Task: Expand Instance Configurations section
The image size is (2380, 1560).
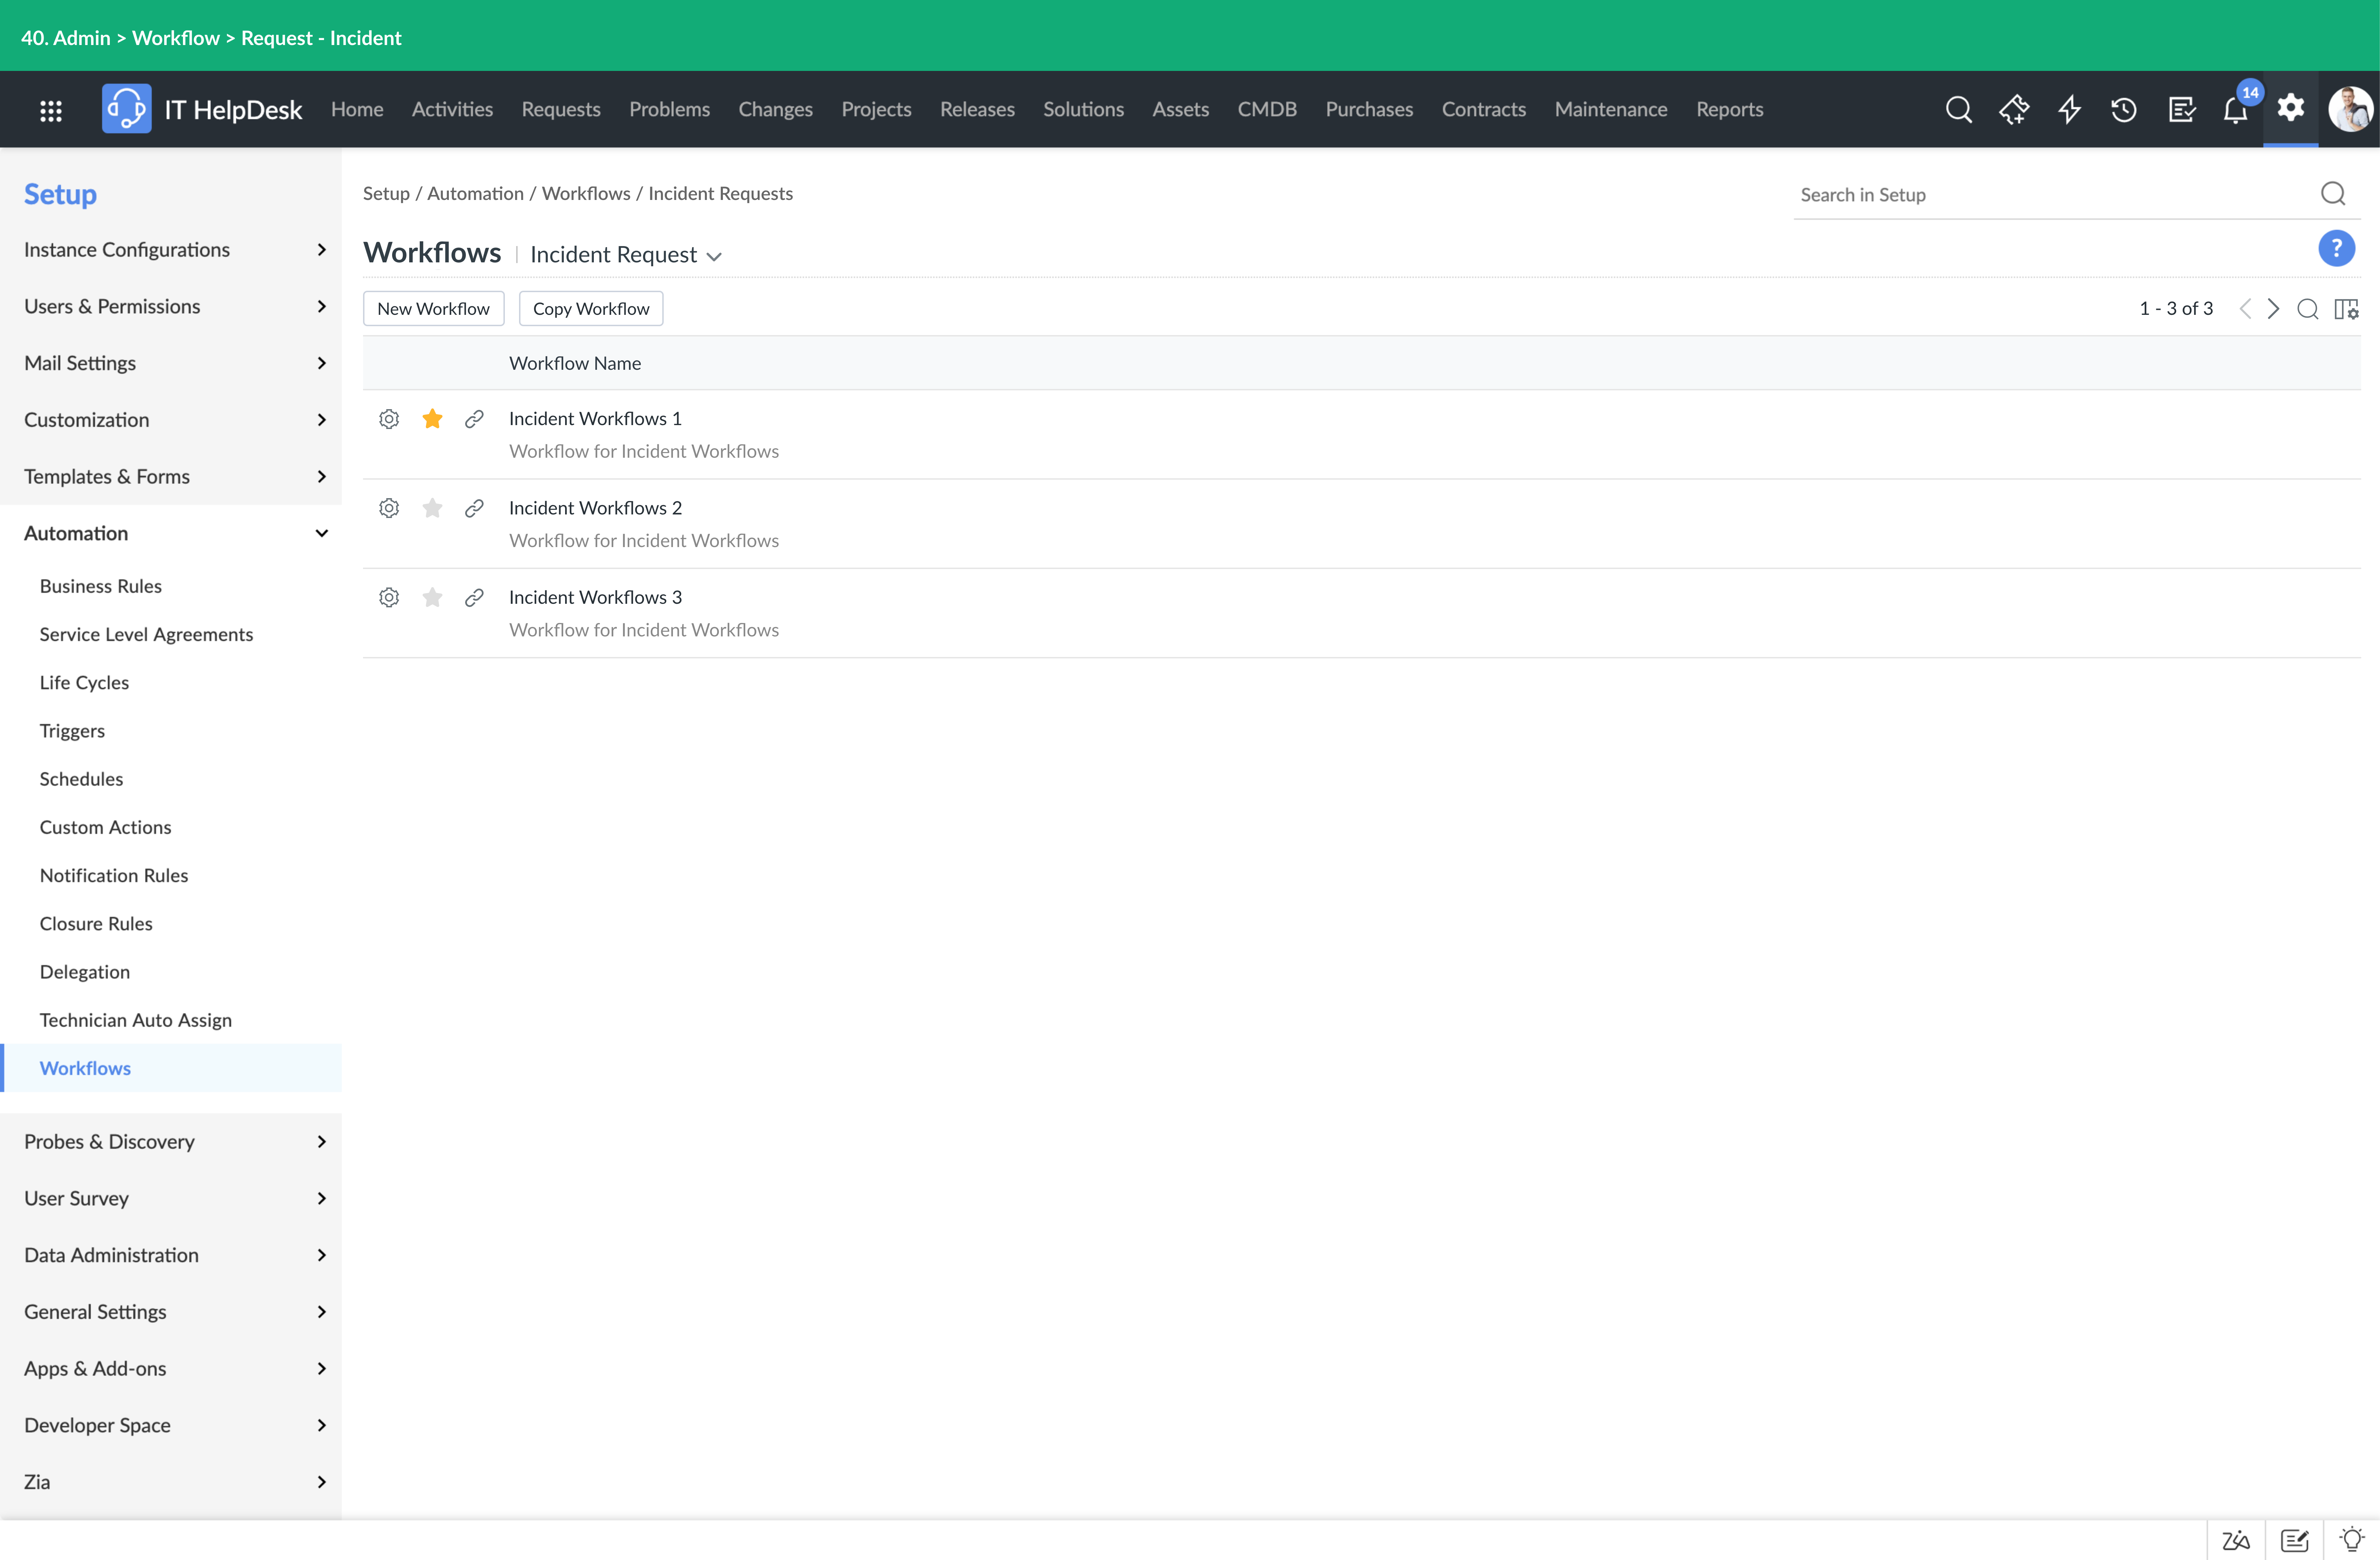Action: click(x=171, y=250)
